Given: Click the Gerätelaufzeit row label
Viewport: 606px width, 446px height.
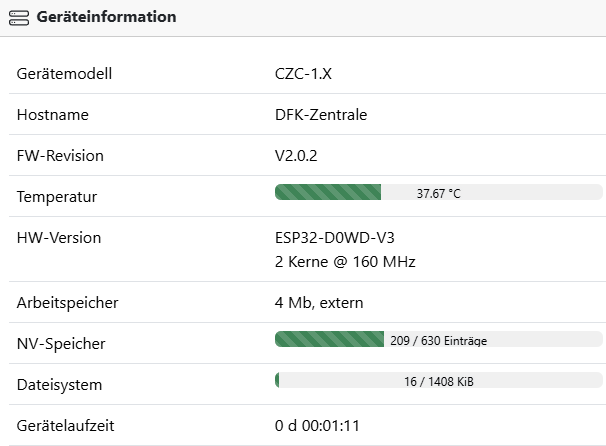Looking at the screenshot, I should tap(65, 426).
